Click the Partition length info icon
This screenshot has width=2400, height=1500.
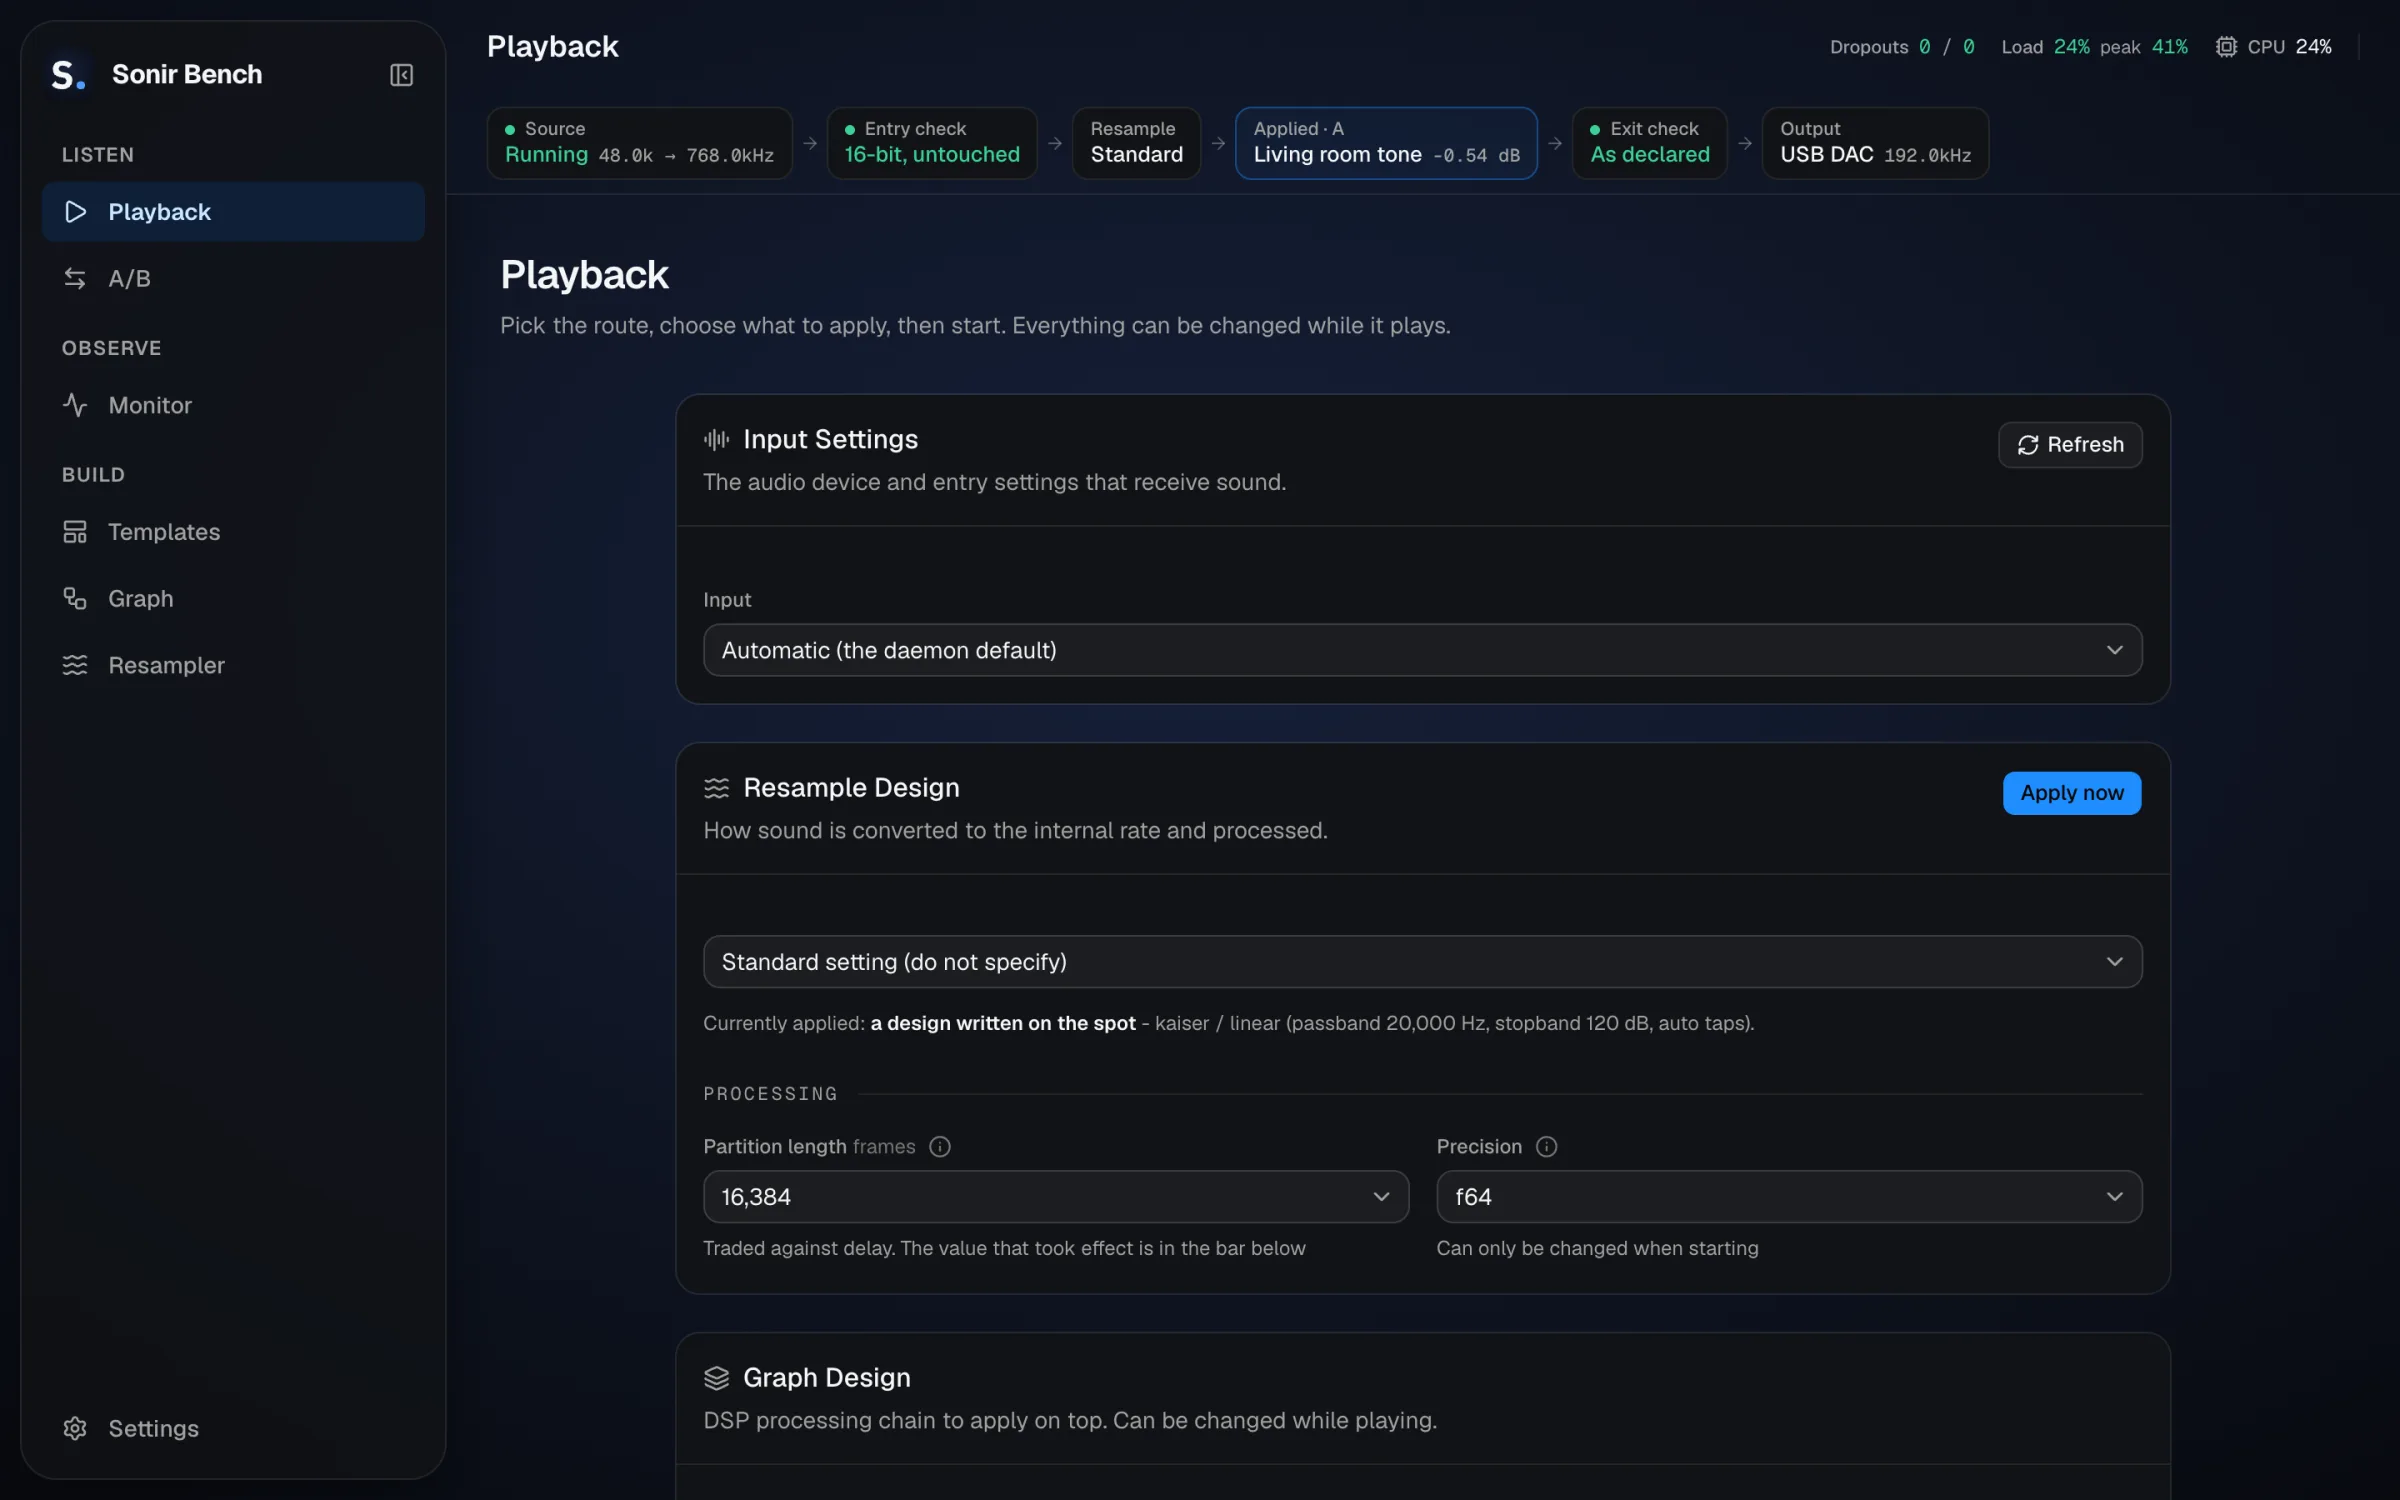(939, 1147)
